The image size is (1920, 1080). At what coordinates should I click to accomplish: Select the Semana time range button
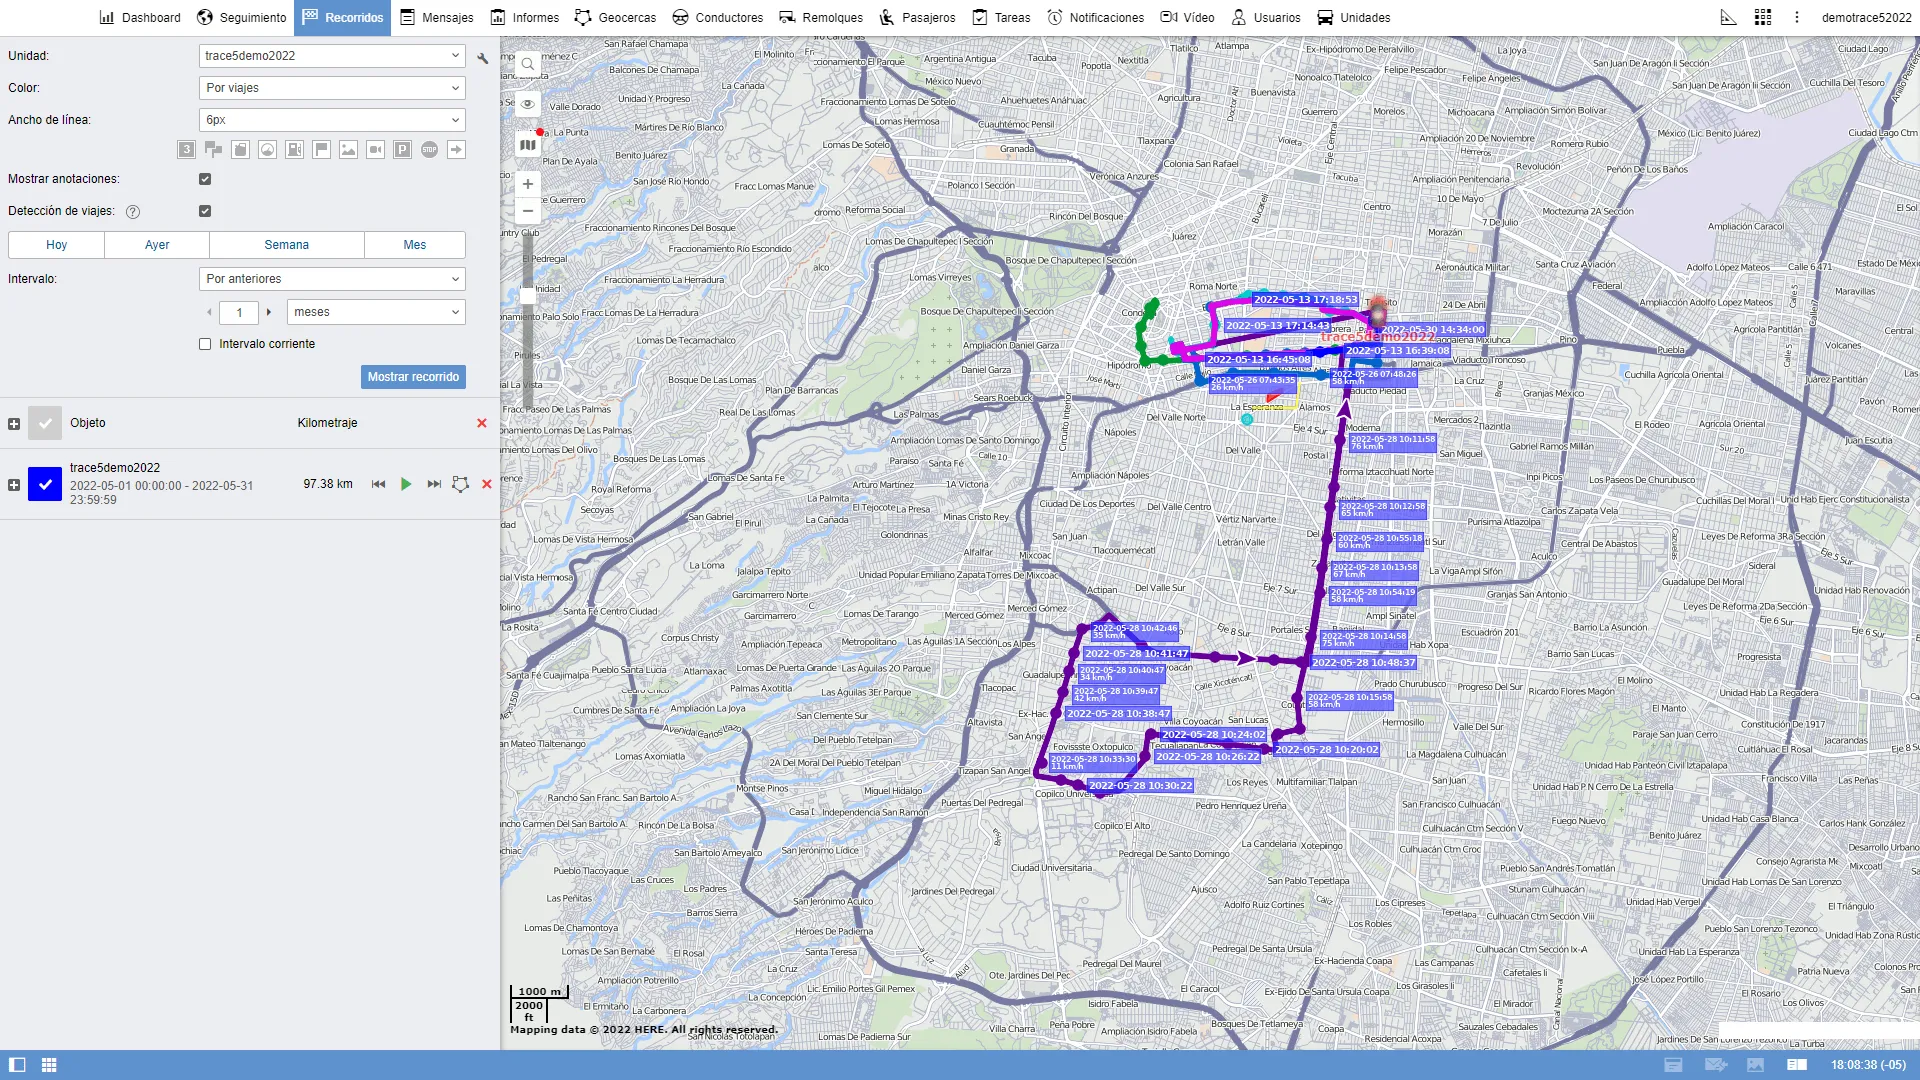[x=285, y=244]
